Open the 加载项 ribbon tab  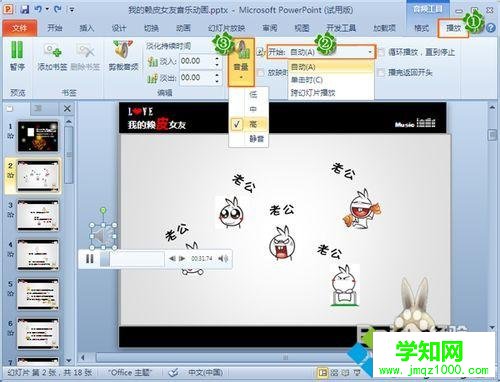(x=384, y=28)
